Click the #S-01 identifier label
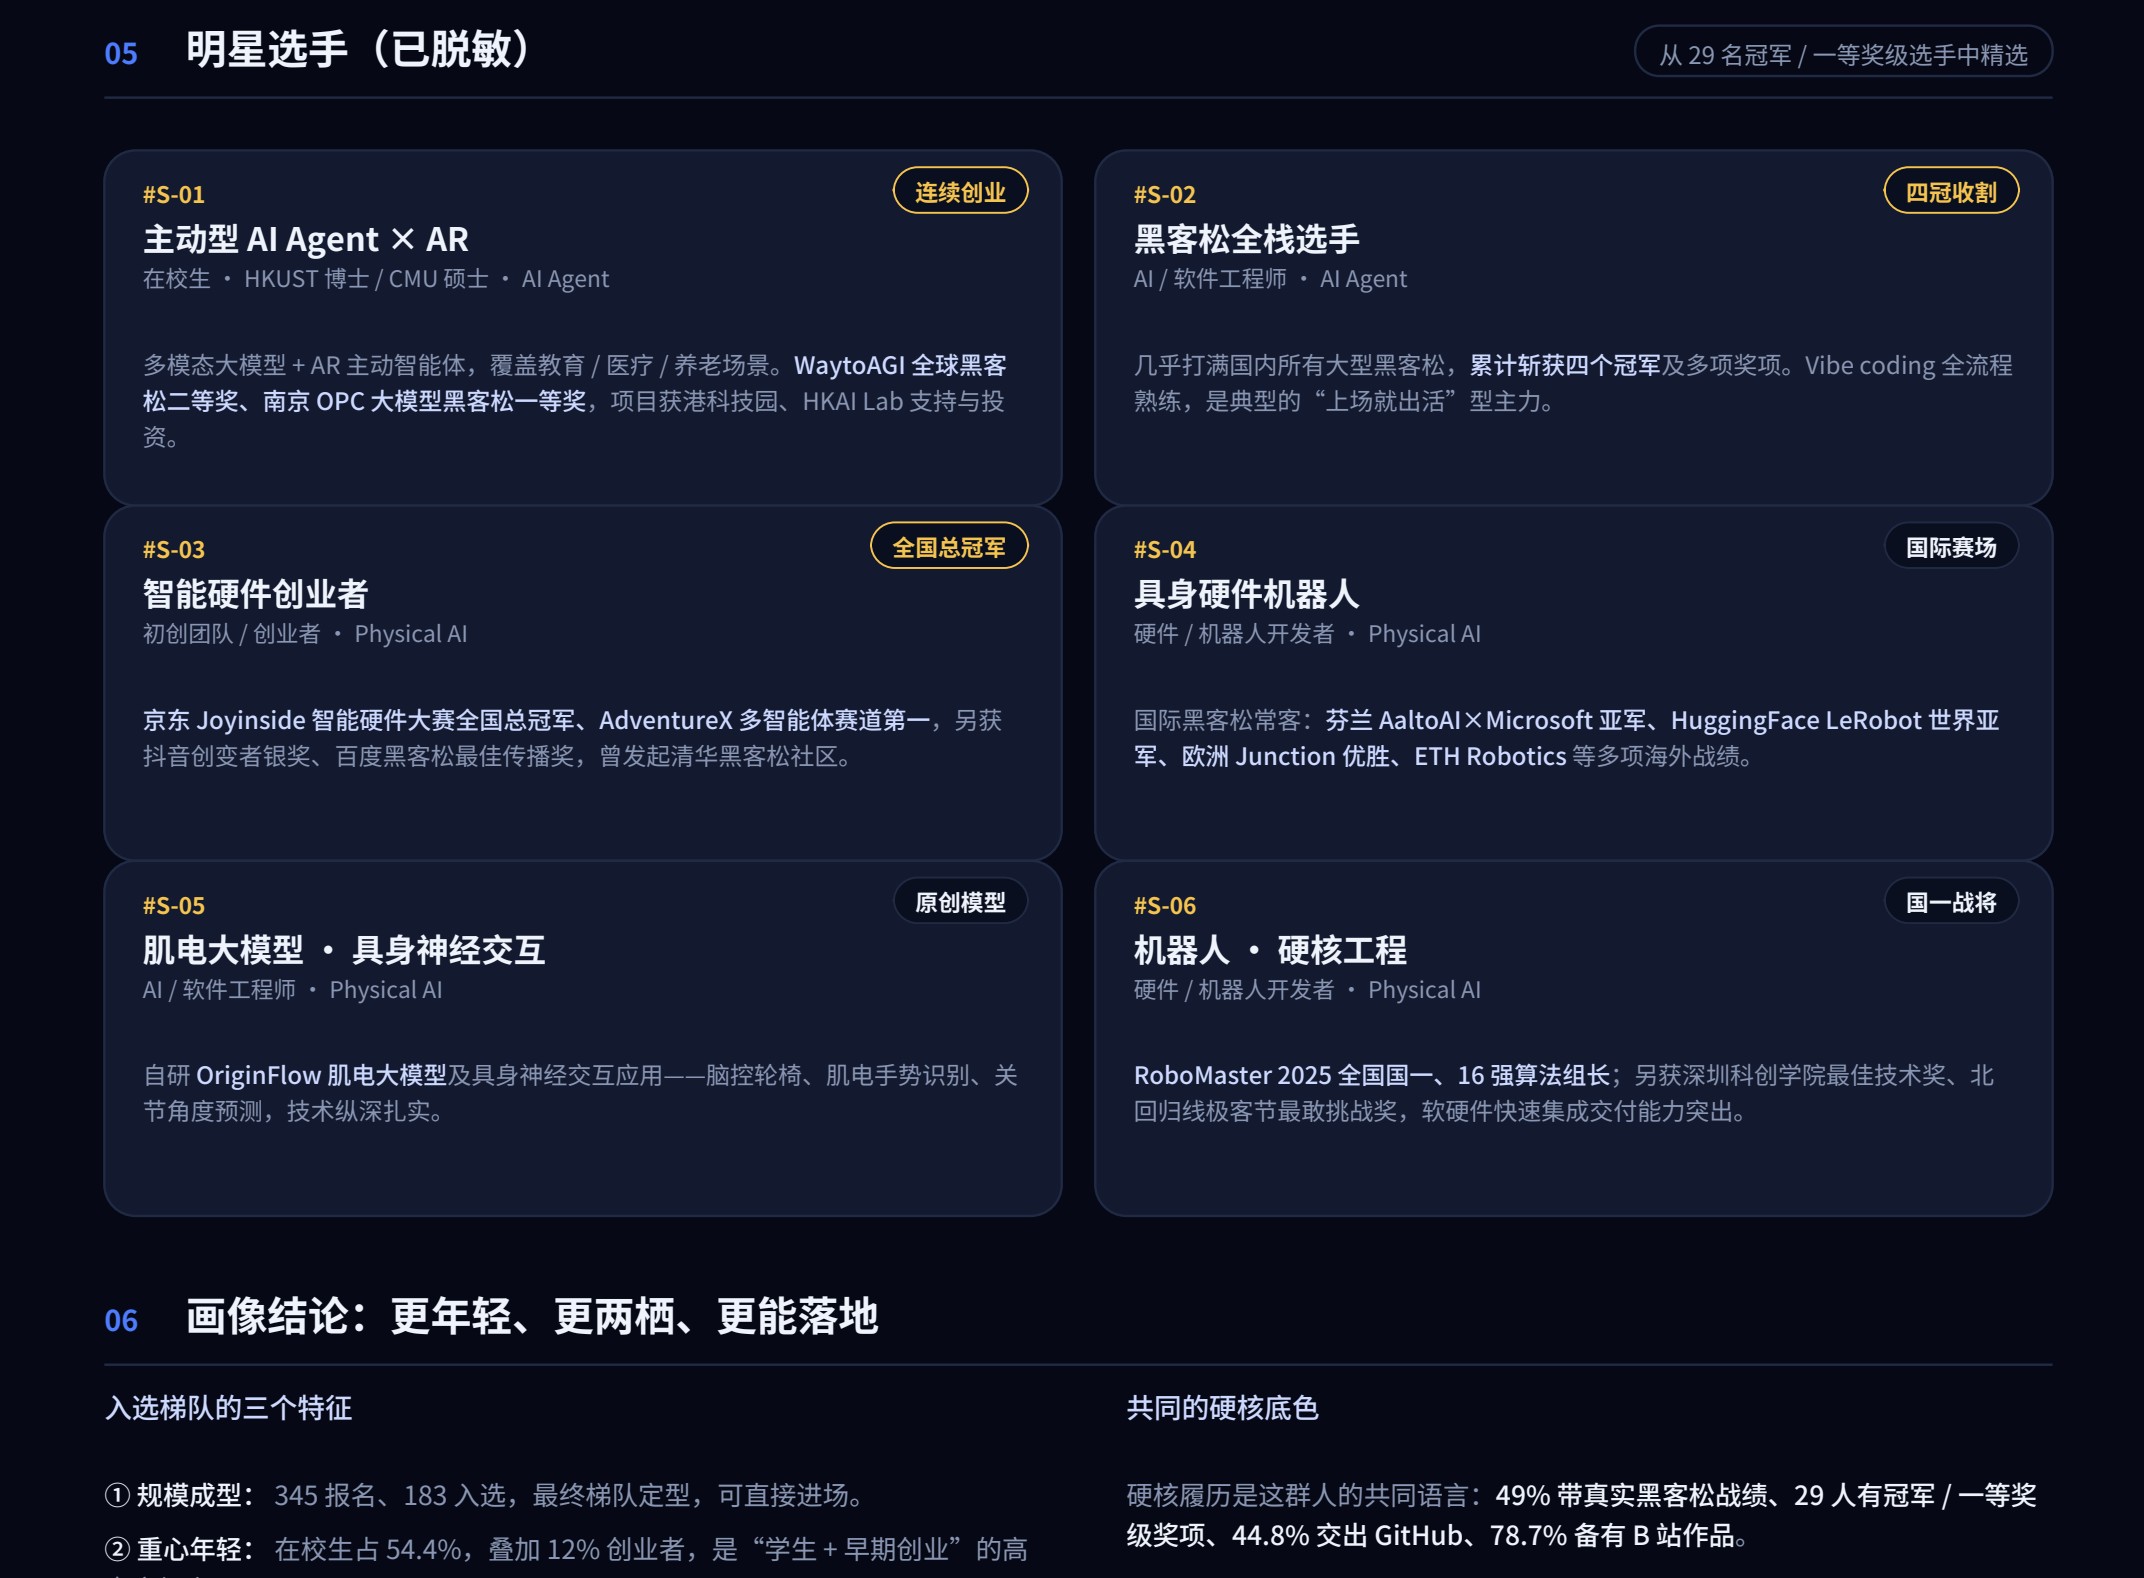The width and height of the screenshot is (2144, 1578). (x=174, y=194)
